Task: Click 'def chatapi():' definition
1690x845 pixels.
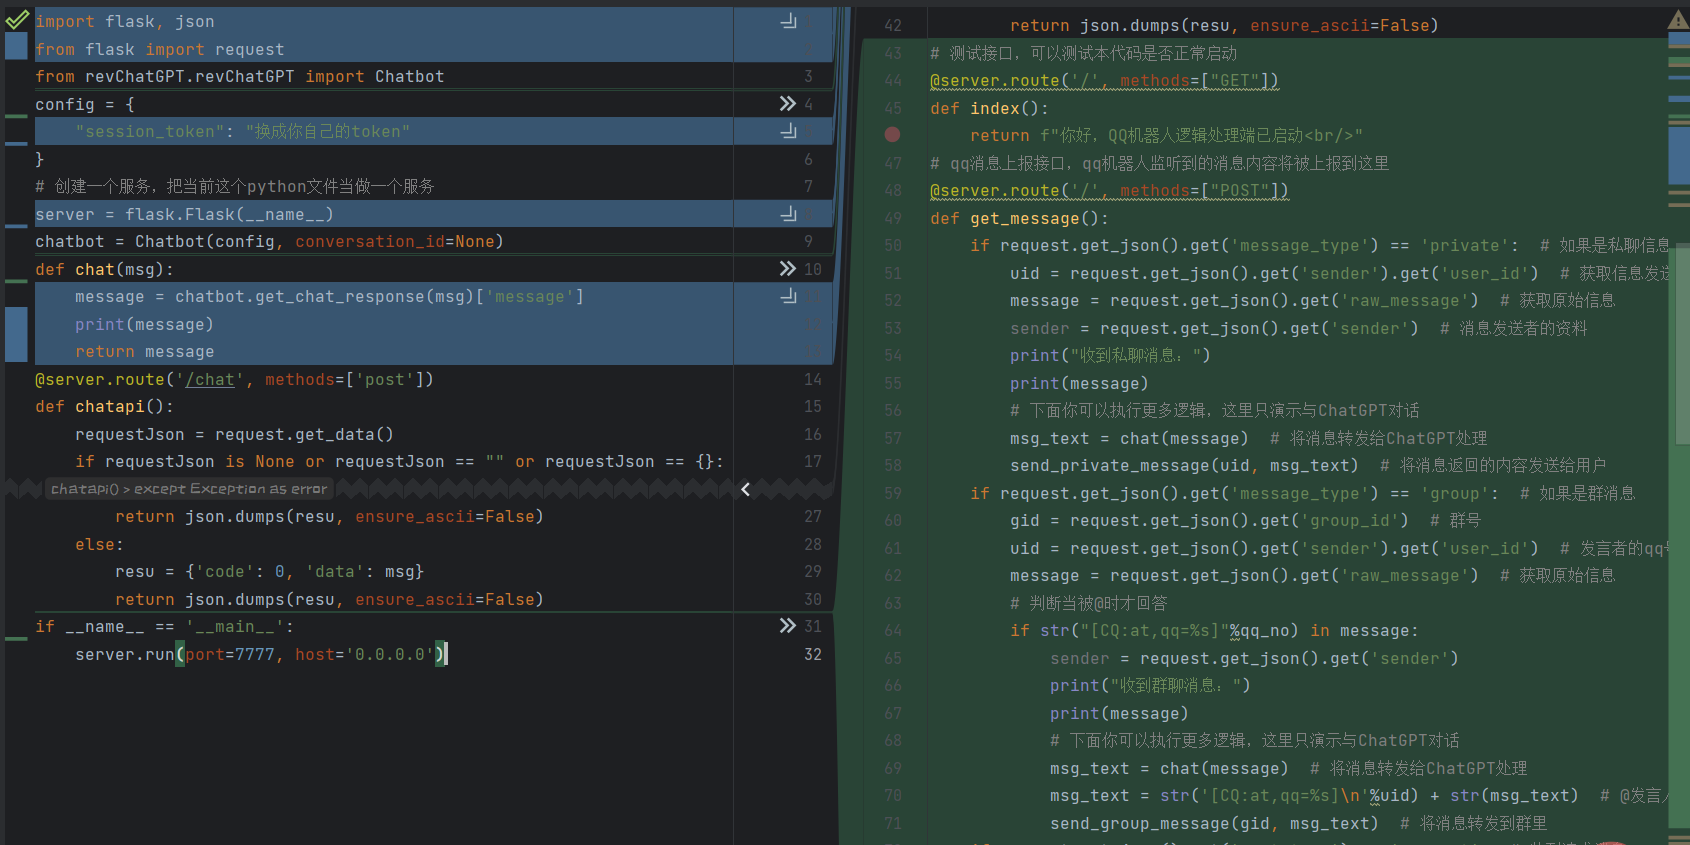Action: [x=105, y=407]
